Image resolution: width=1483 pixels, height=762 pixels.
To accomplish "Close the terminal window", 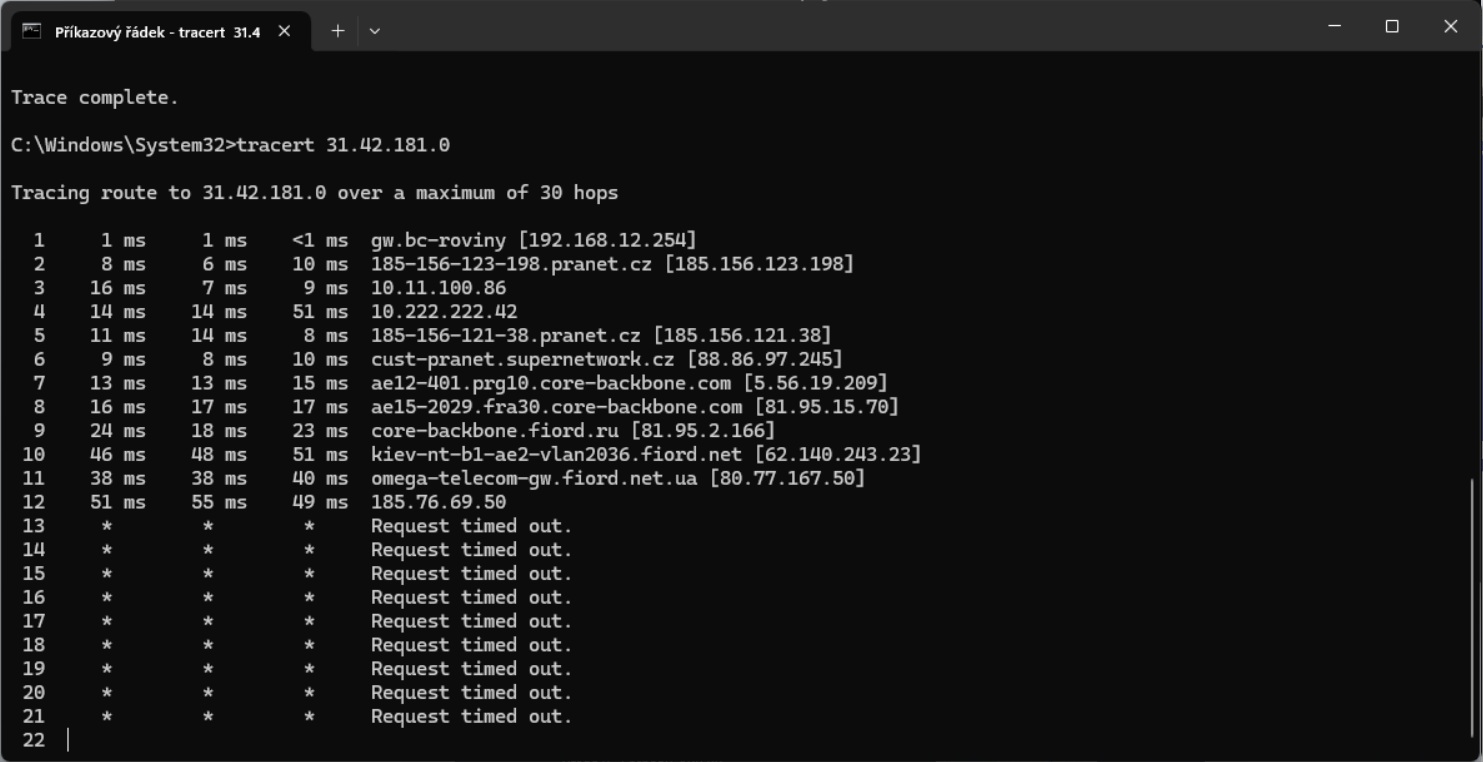I will [1450, 27].
